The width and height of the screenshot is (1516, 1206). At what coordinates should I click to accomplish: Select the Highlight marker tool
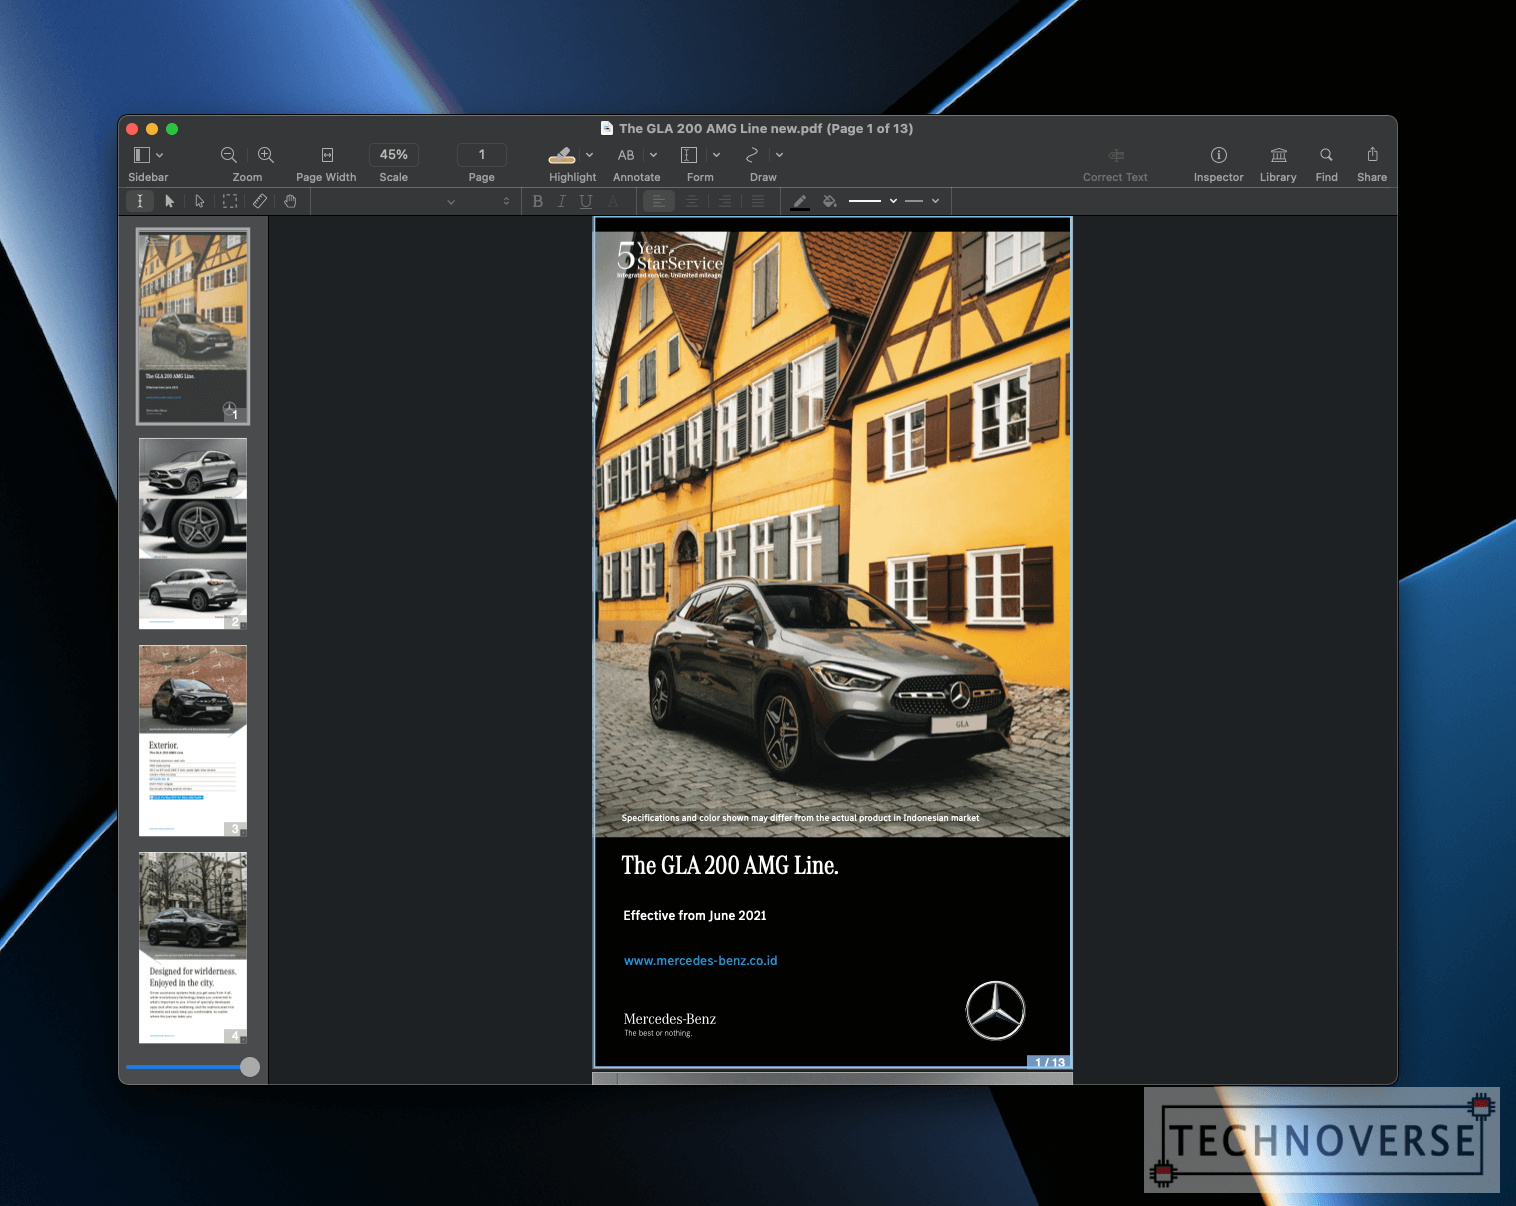click(562, 155)
